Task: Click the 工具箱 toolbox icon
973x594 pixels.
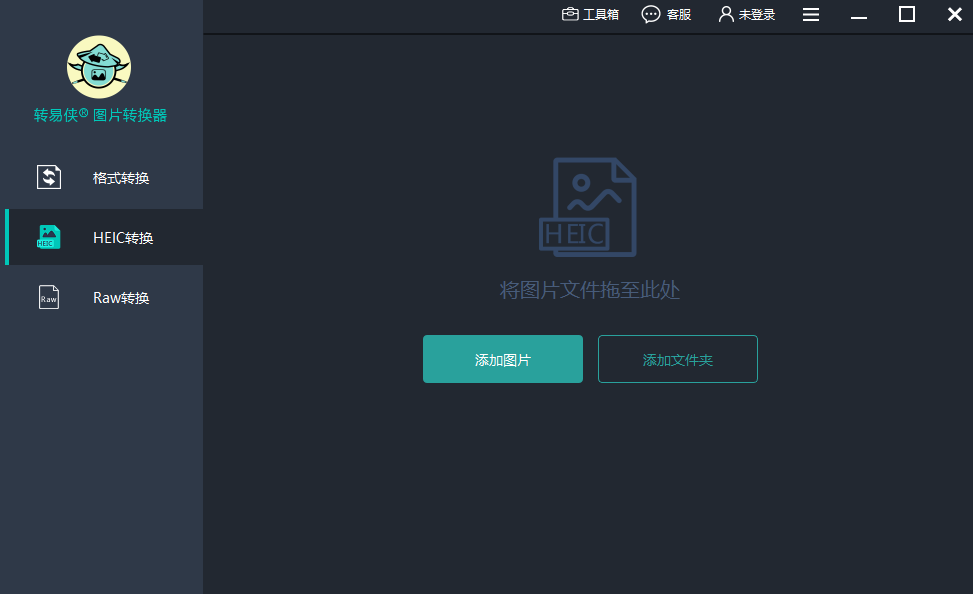Action: tap(570, 14)
